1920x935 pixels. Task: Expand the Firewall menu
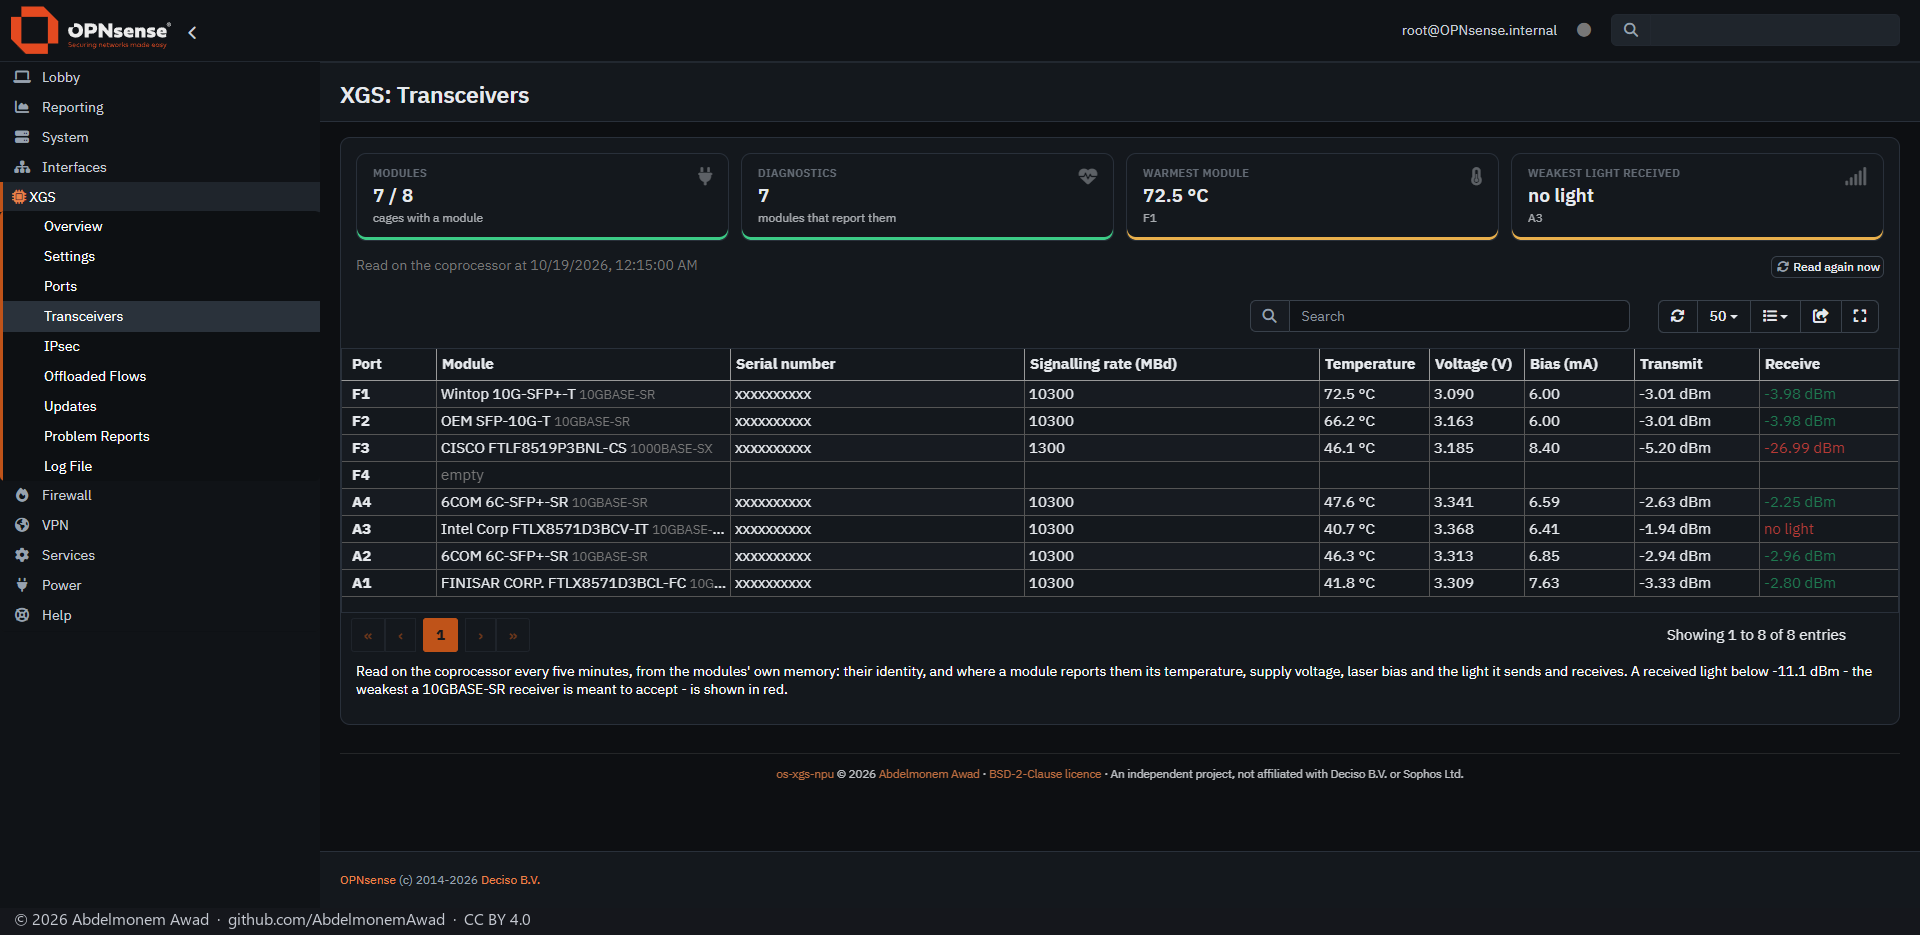[x=160, y=495]
